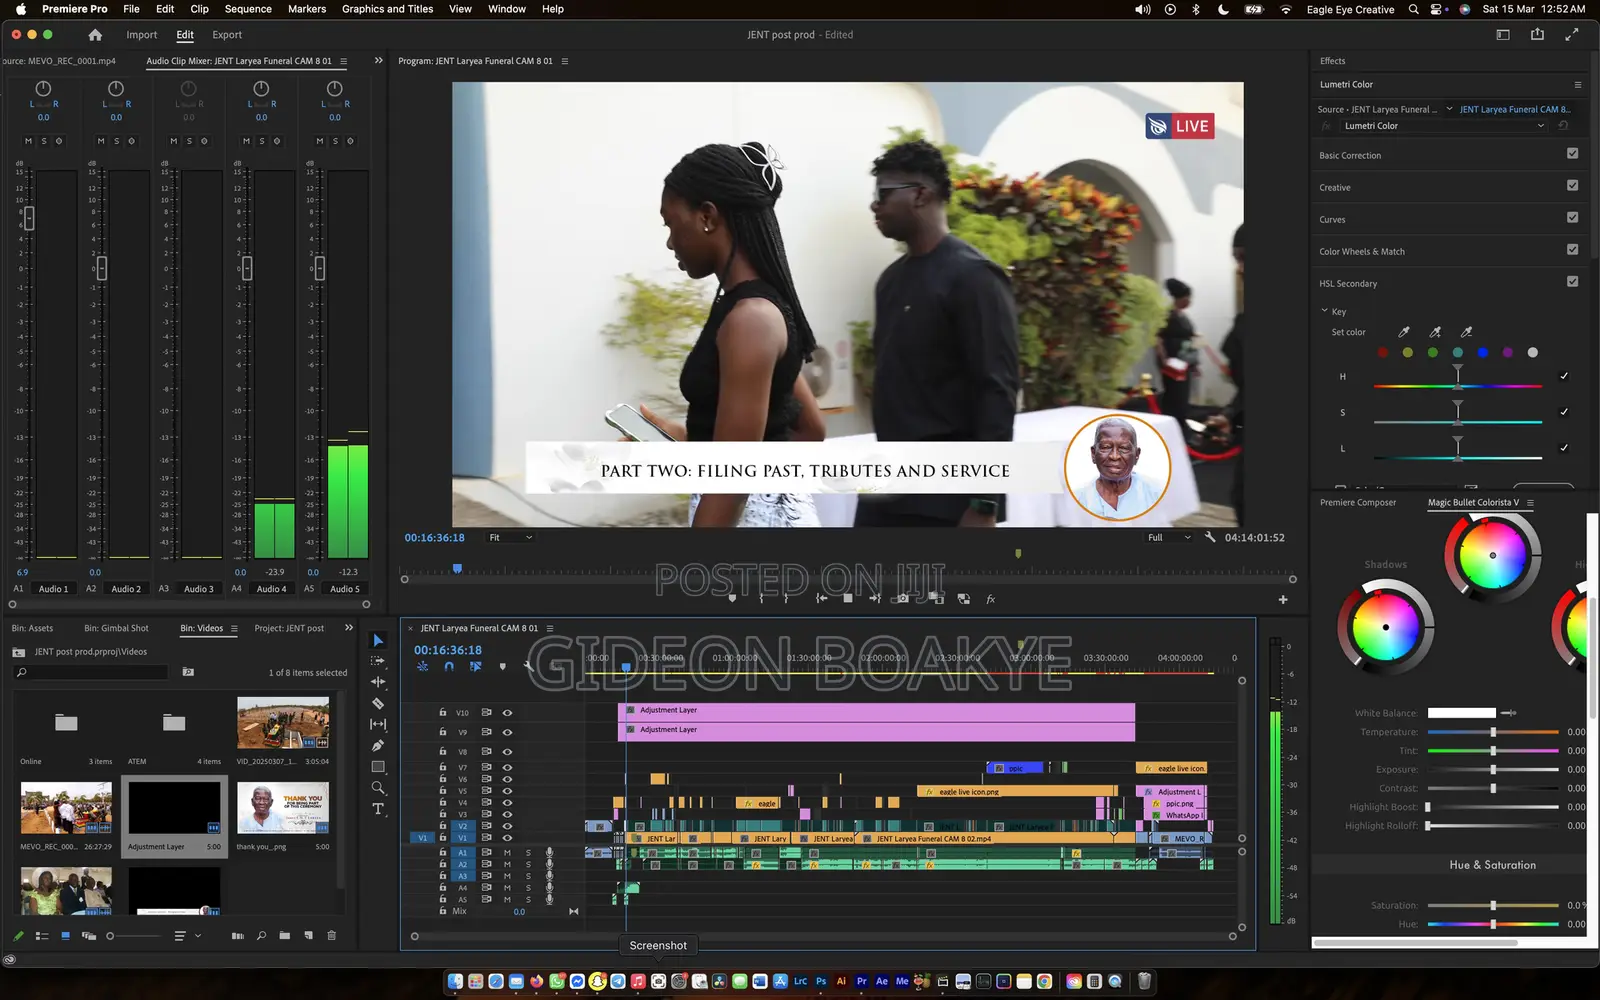Select the Selection tool arrow

pyautogui.click(x=378, y=640)
